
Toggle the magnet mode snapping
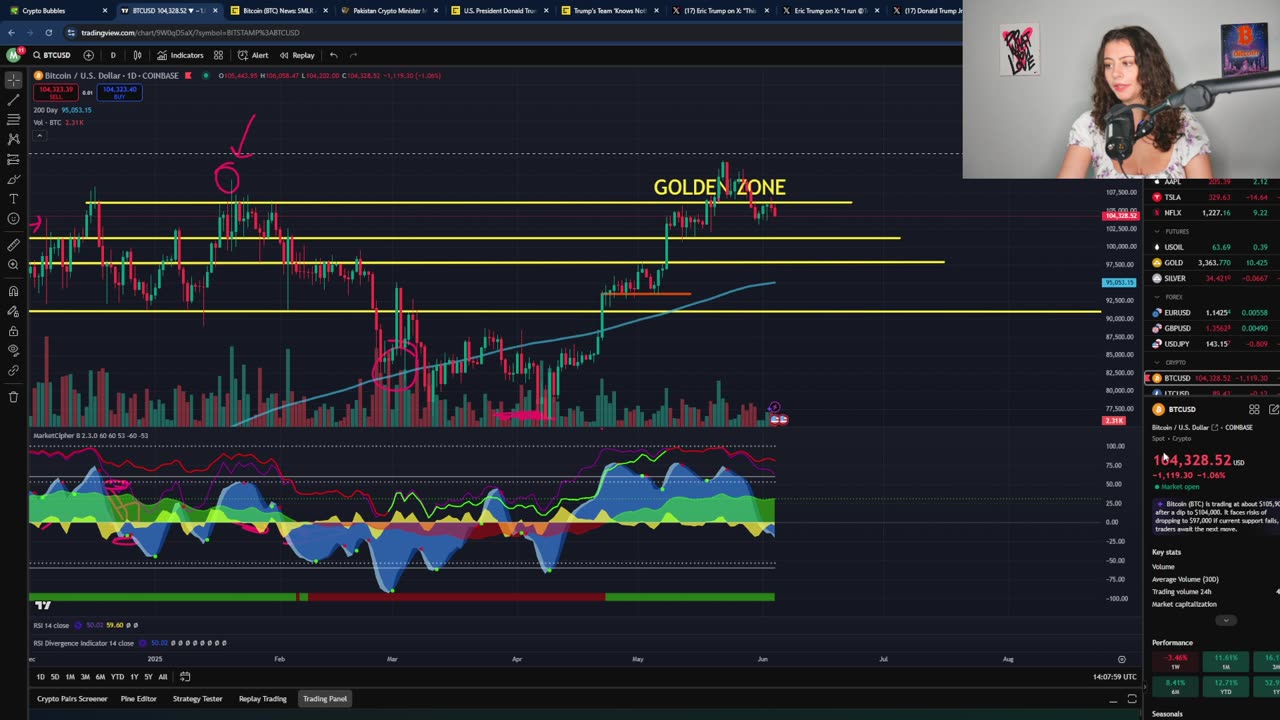tap(13, 291)
